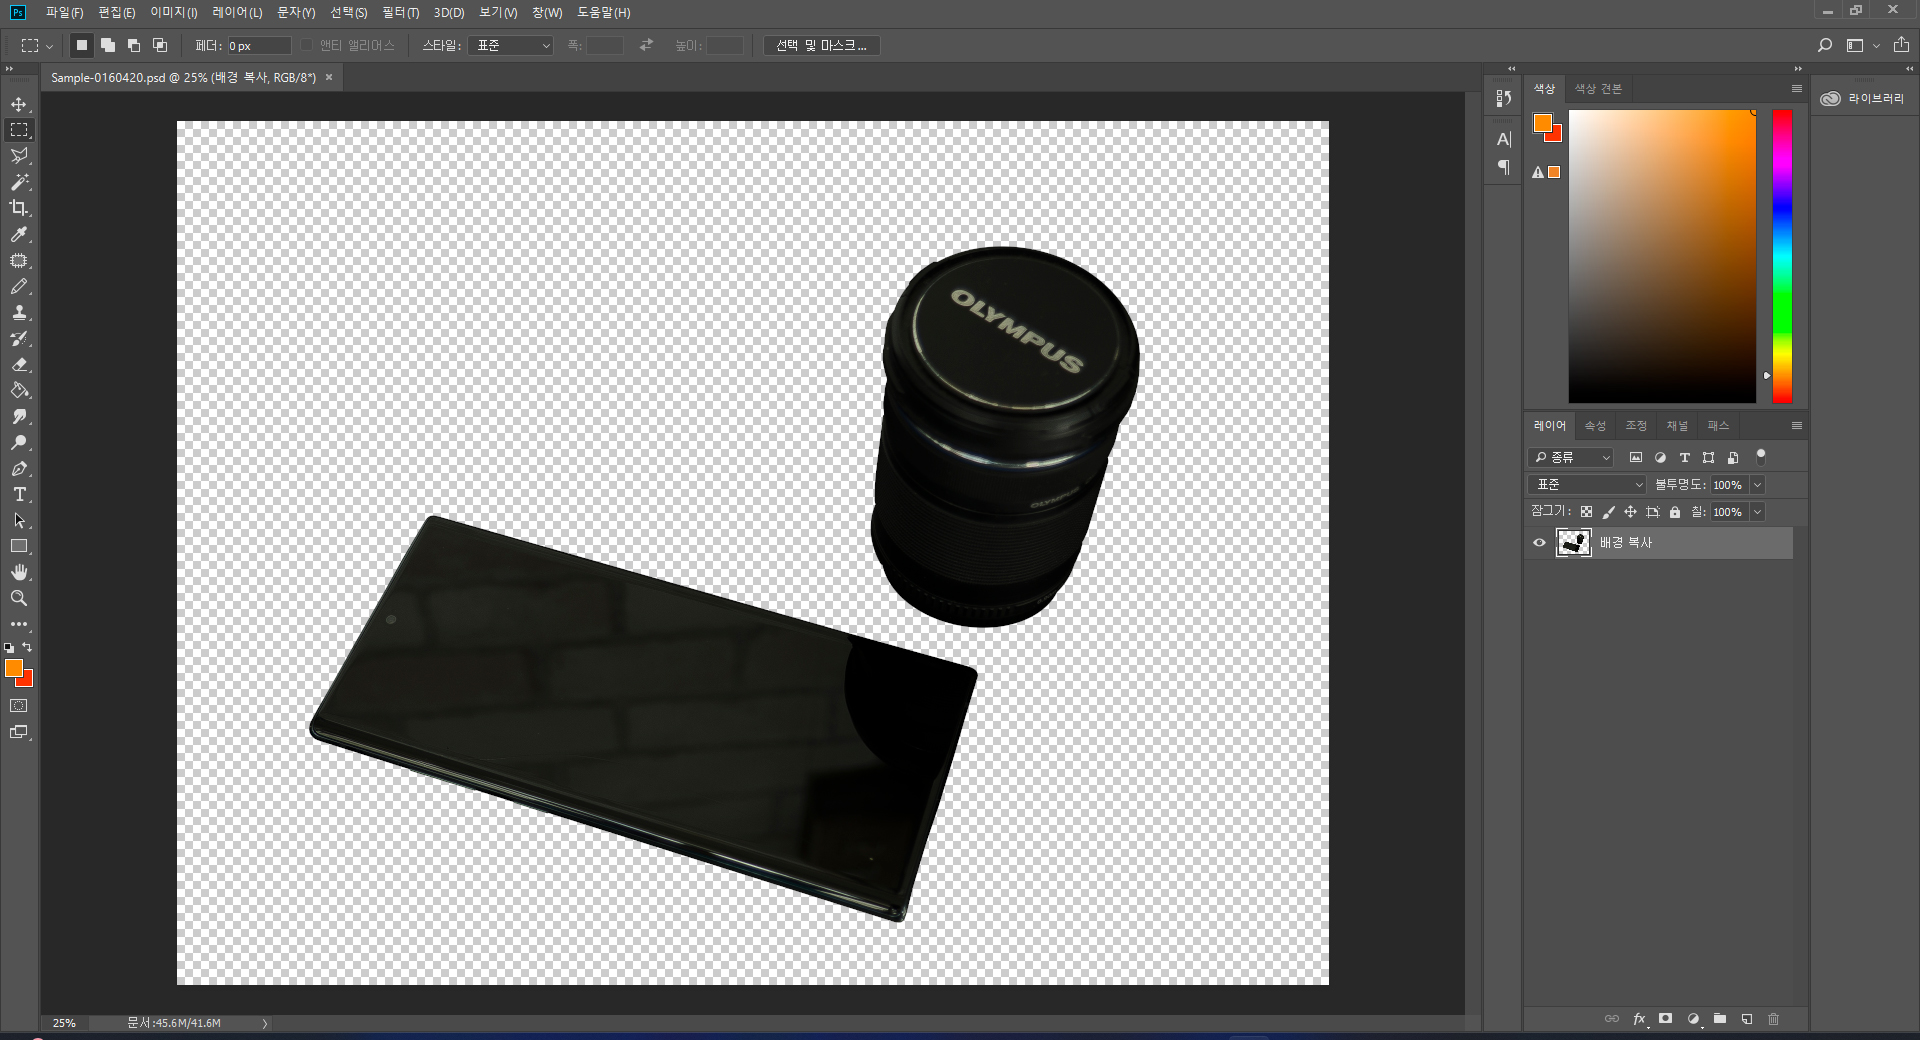Swap foreground and background colors

point(27,647)
